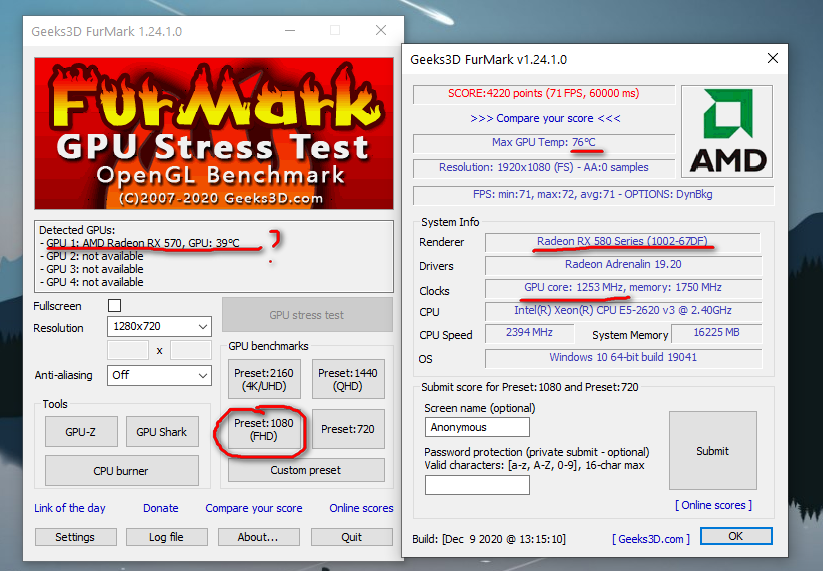Minimize the FurMark main window
The image size is (823, 571).
click(289, 30)
